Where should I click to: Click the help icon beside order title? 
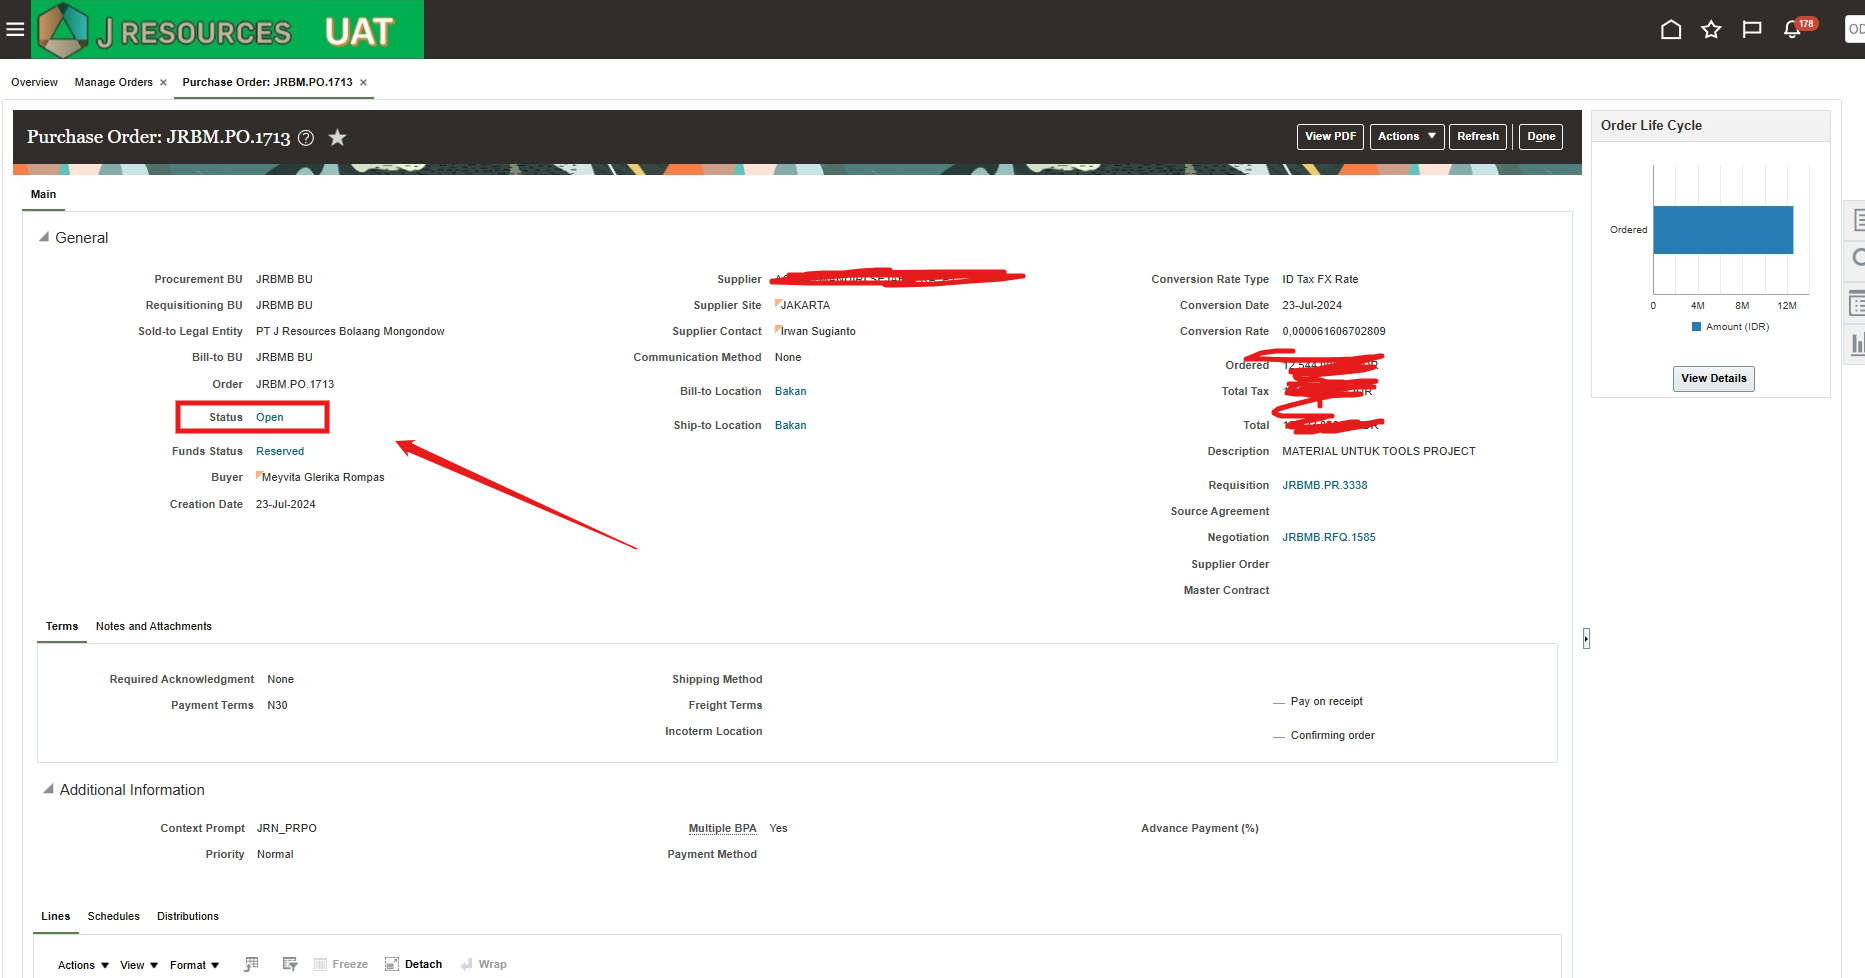(306, 138)
